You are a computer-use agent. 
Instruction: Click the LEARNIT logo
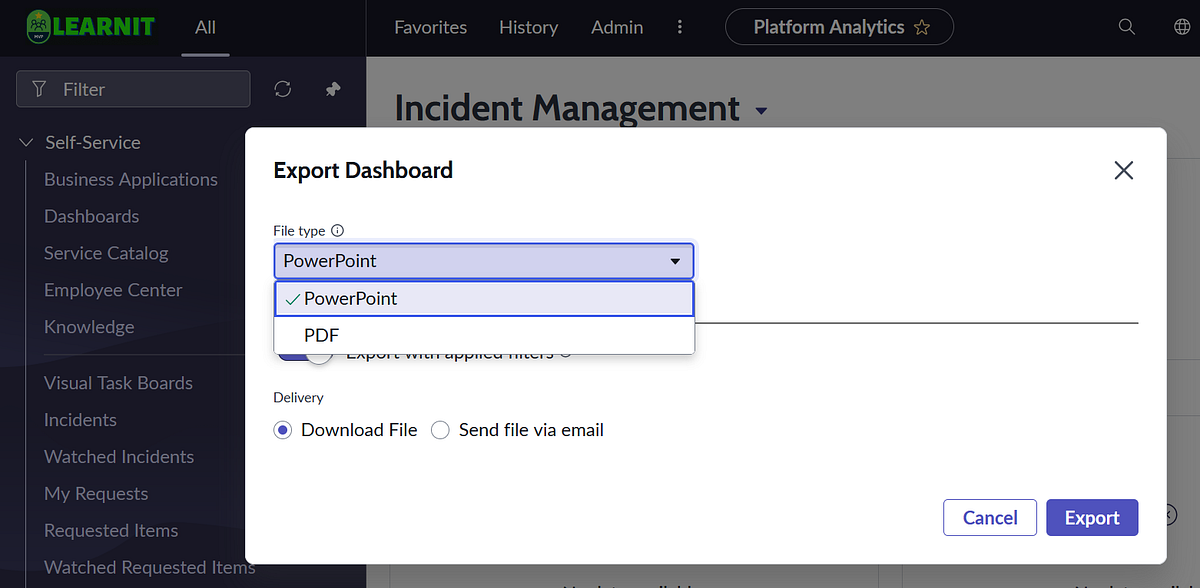tap(90, 27)
